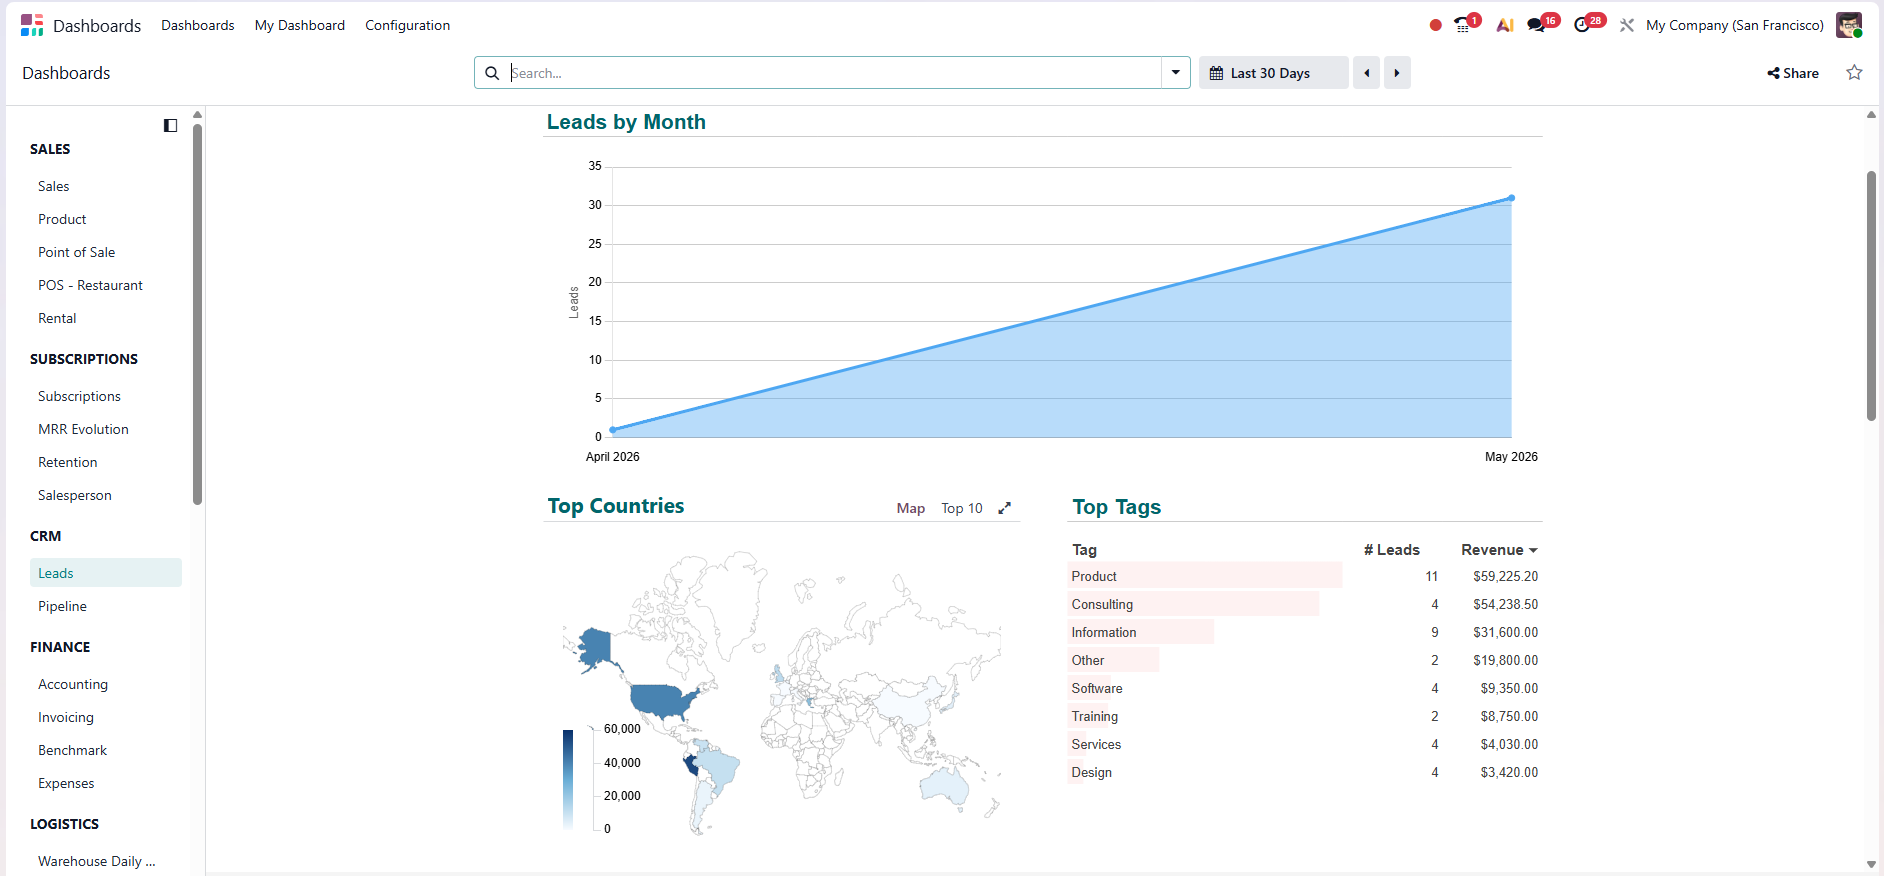Viewport: 1884px width, 876px height.
Task: Collapse the sidebar panel toggle icon
Action: [x=171, y=125]
